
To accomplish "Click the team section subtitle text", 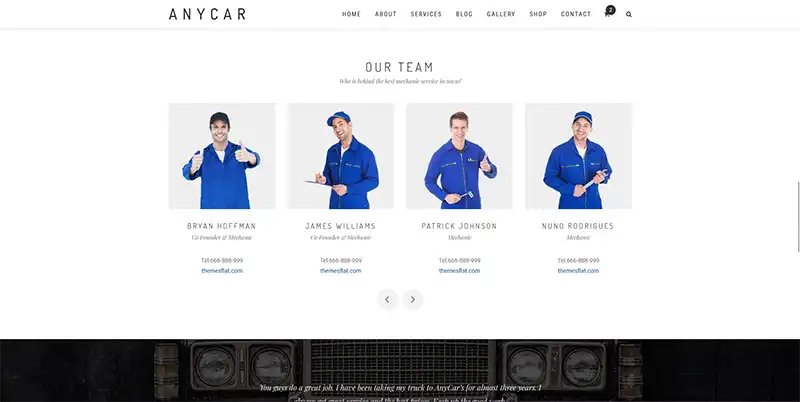I will pyautogui.click(x=400, y=81).
